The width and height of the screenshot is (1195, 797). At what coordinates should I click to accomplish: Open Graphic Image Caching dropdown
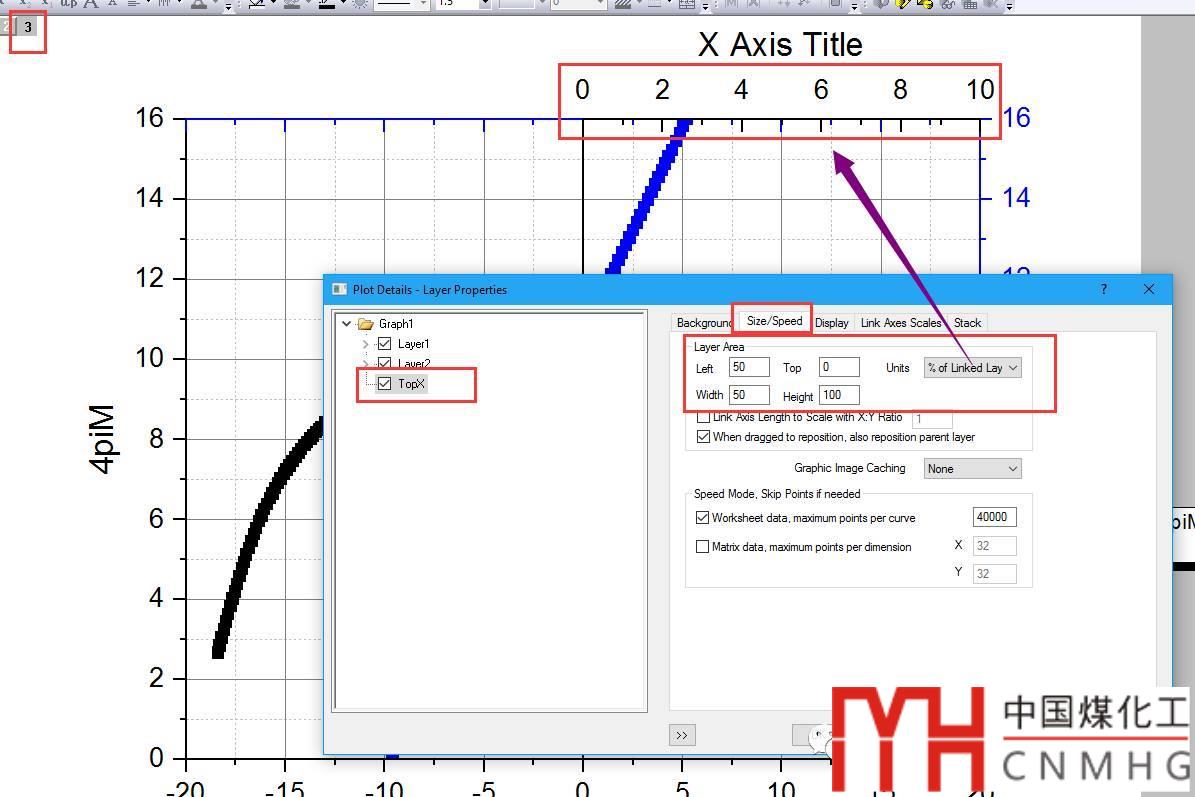tap(972, 469)
